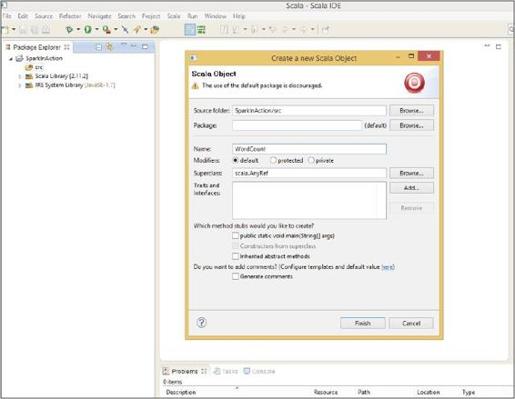Click Link with Editor in Package Explorer

pos(109,47)
